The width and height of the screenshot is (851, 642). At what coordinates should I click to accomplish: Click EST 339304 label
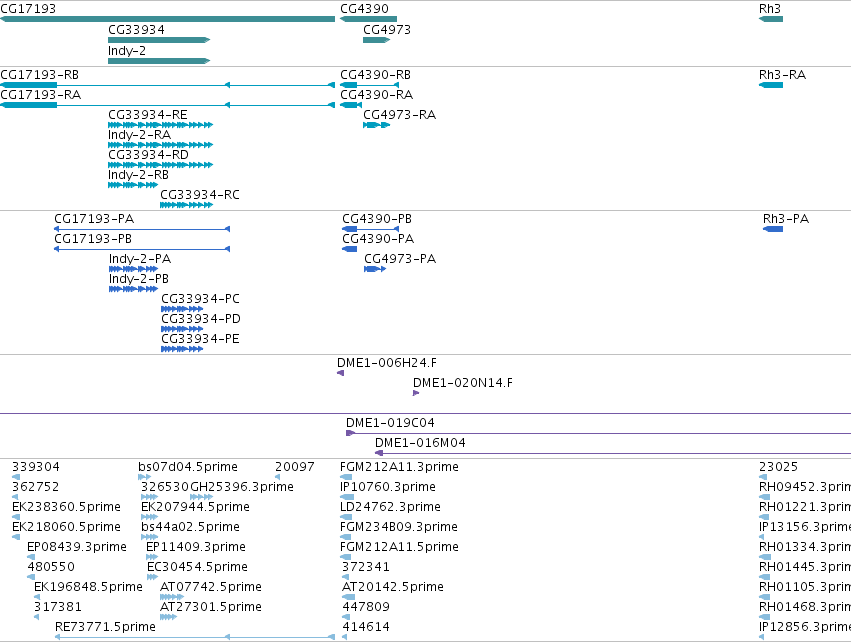(x=36, y=467)
